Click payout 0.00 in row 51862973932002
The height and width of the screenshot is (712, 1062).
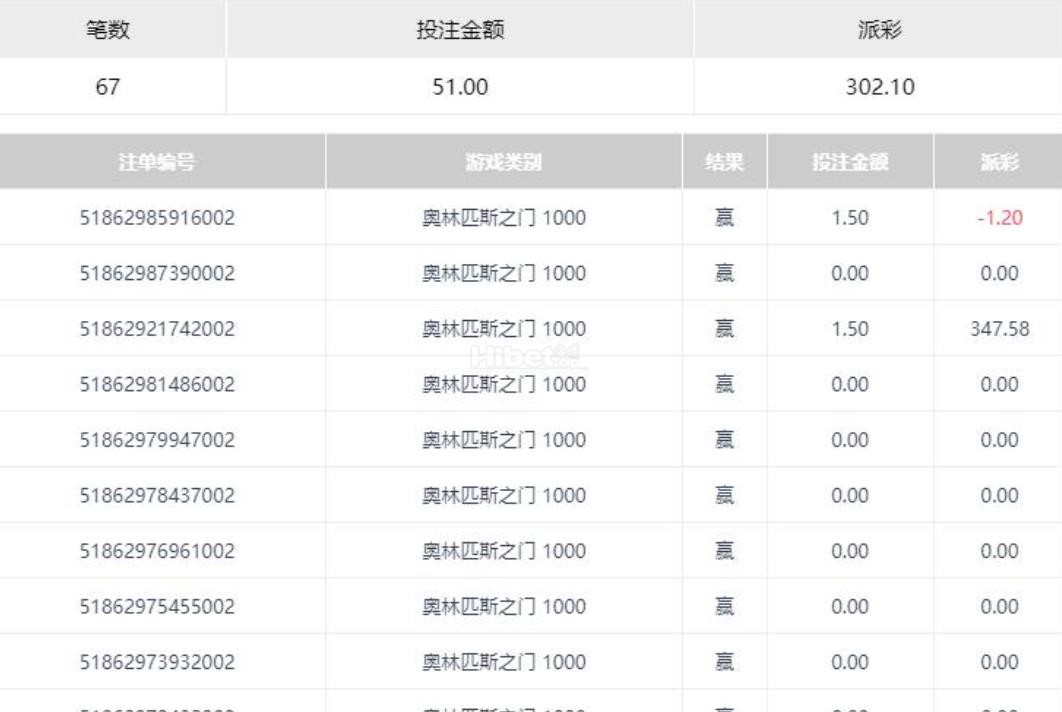click(x=1000, y=662)
